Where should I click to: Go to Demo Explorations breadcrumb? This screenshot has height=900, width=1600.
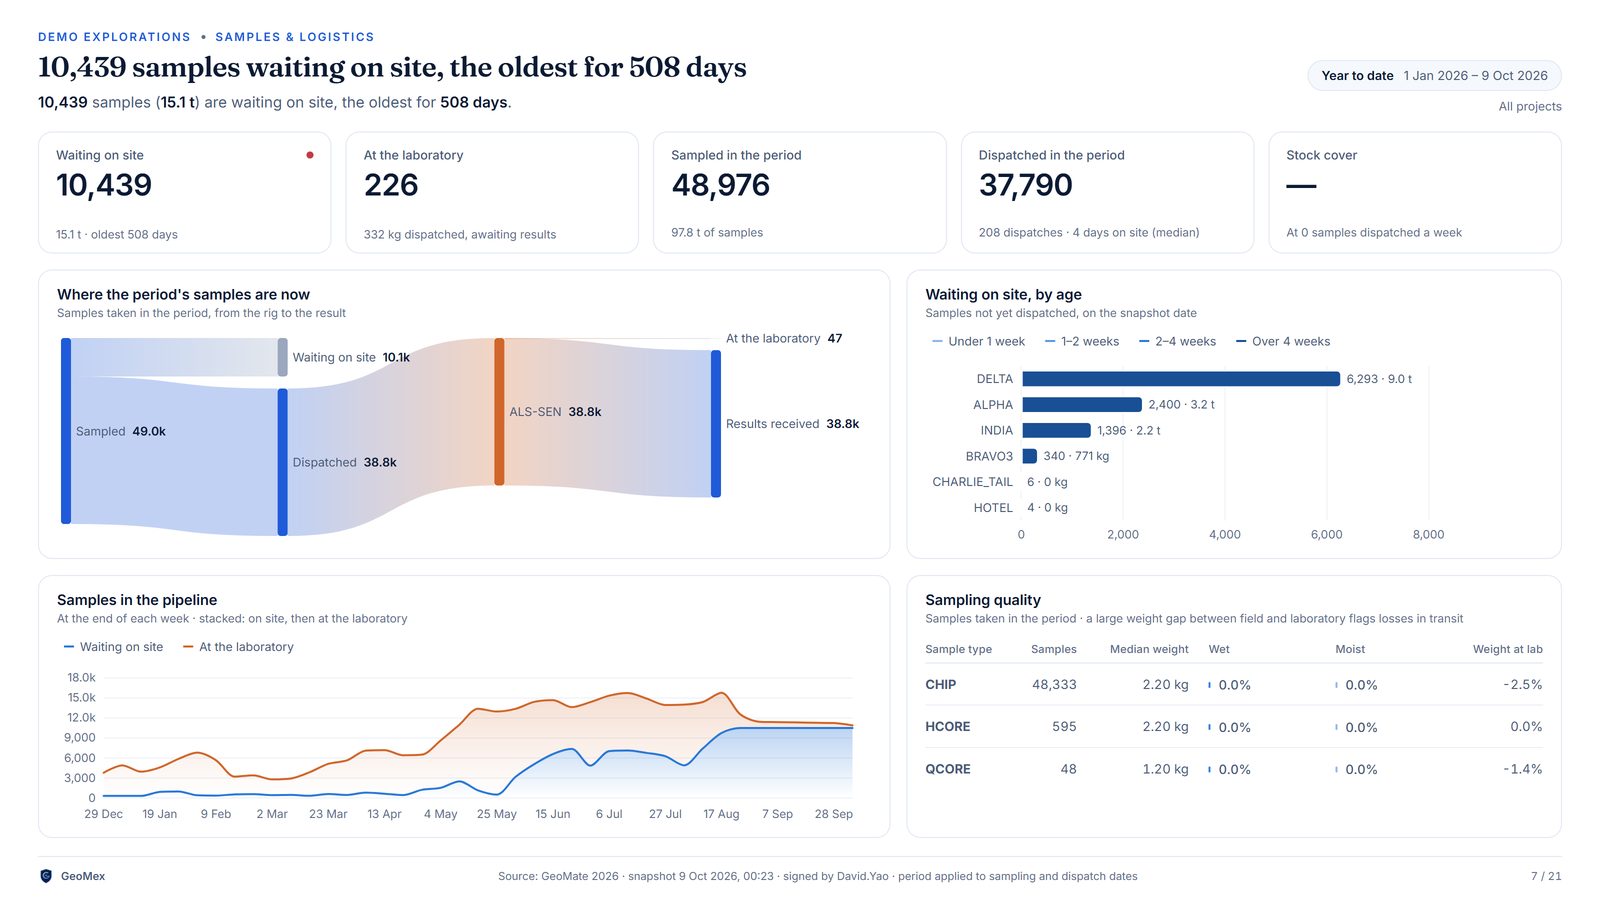point(114,37)
